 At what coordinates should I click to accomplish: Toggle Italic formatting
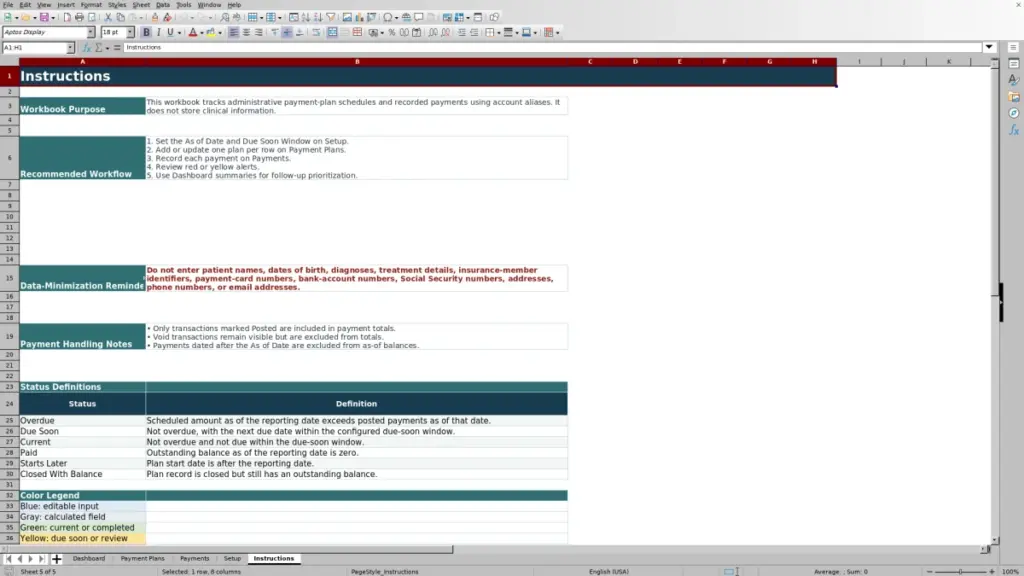coord(158,32)
